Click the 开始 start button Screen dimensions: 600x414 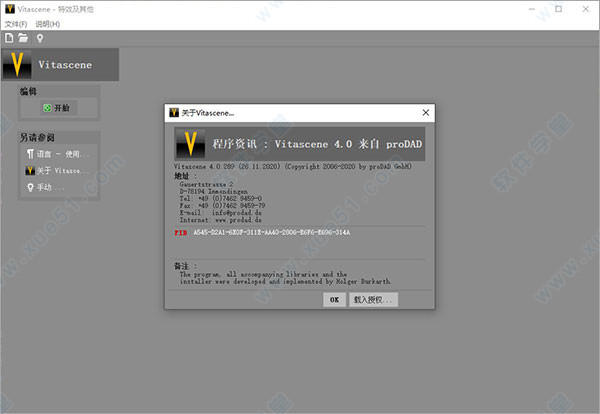coord(59,108)
